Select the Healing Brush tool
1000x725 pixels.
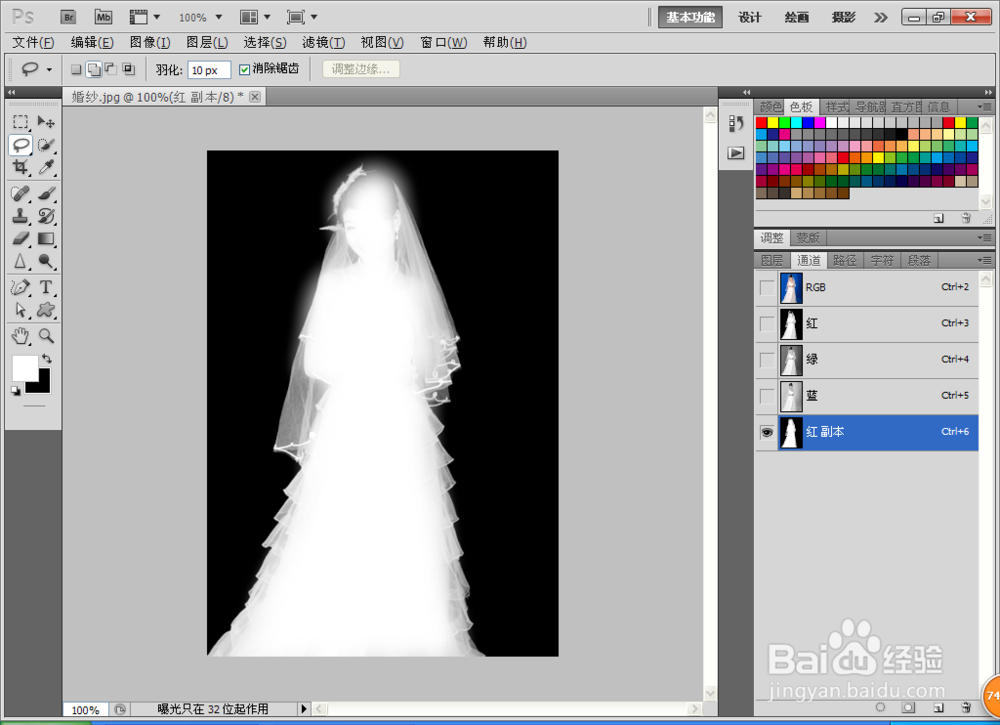[x=20, y=193]
